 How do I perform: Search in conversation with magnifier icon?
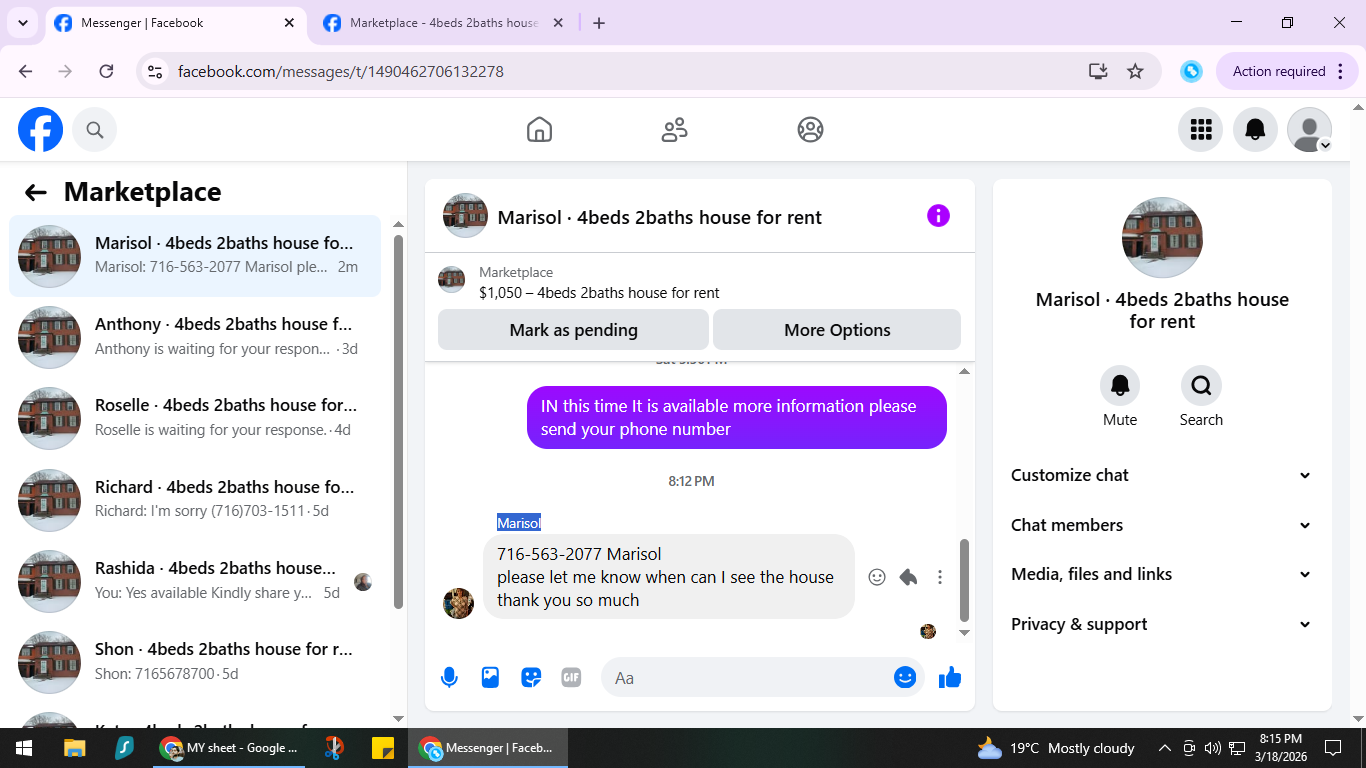click(1201, 385)
